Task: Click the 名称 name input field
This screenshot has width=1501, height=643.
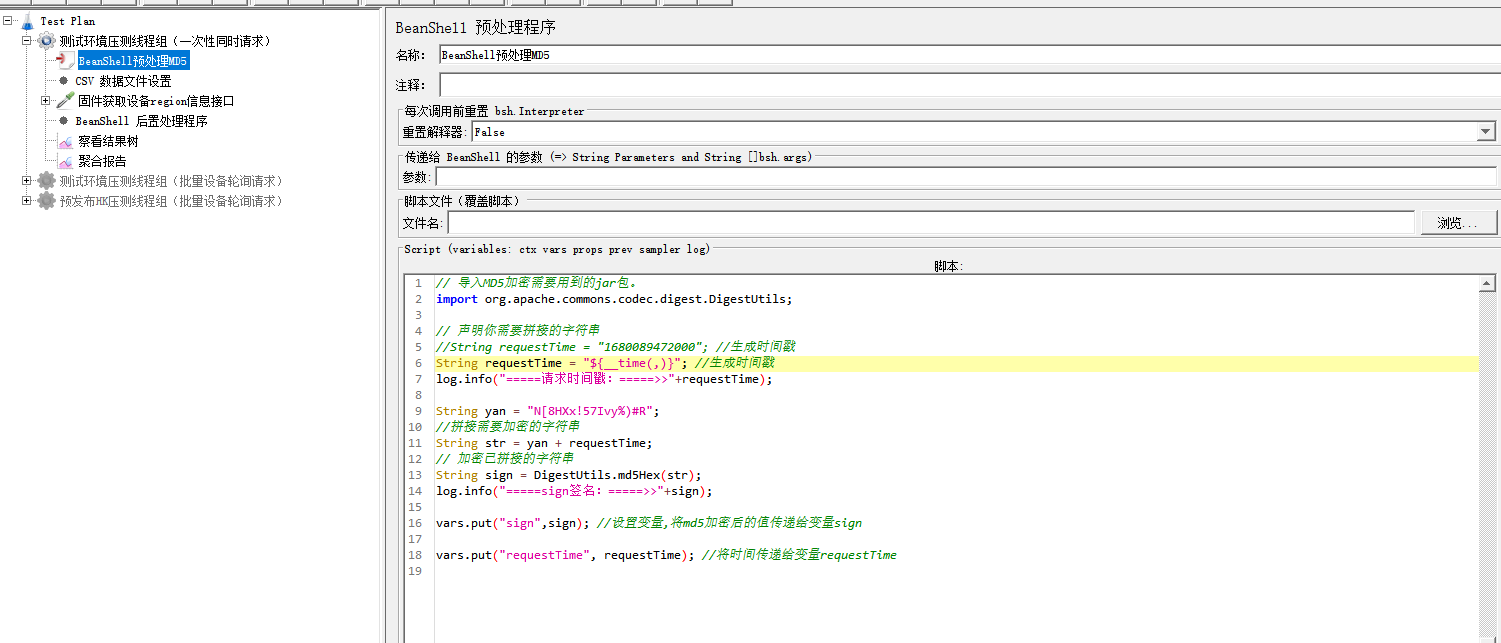Action: (x=700, y=54)
